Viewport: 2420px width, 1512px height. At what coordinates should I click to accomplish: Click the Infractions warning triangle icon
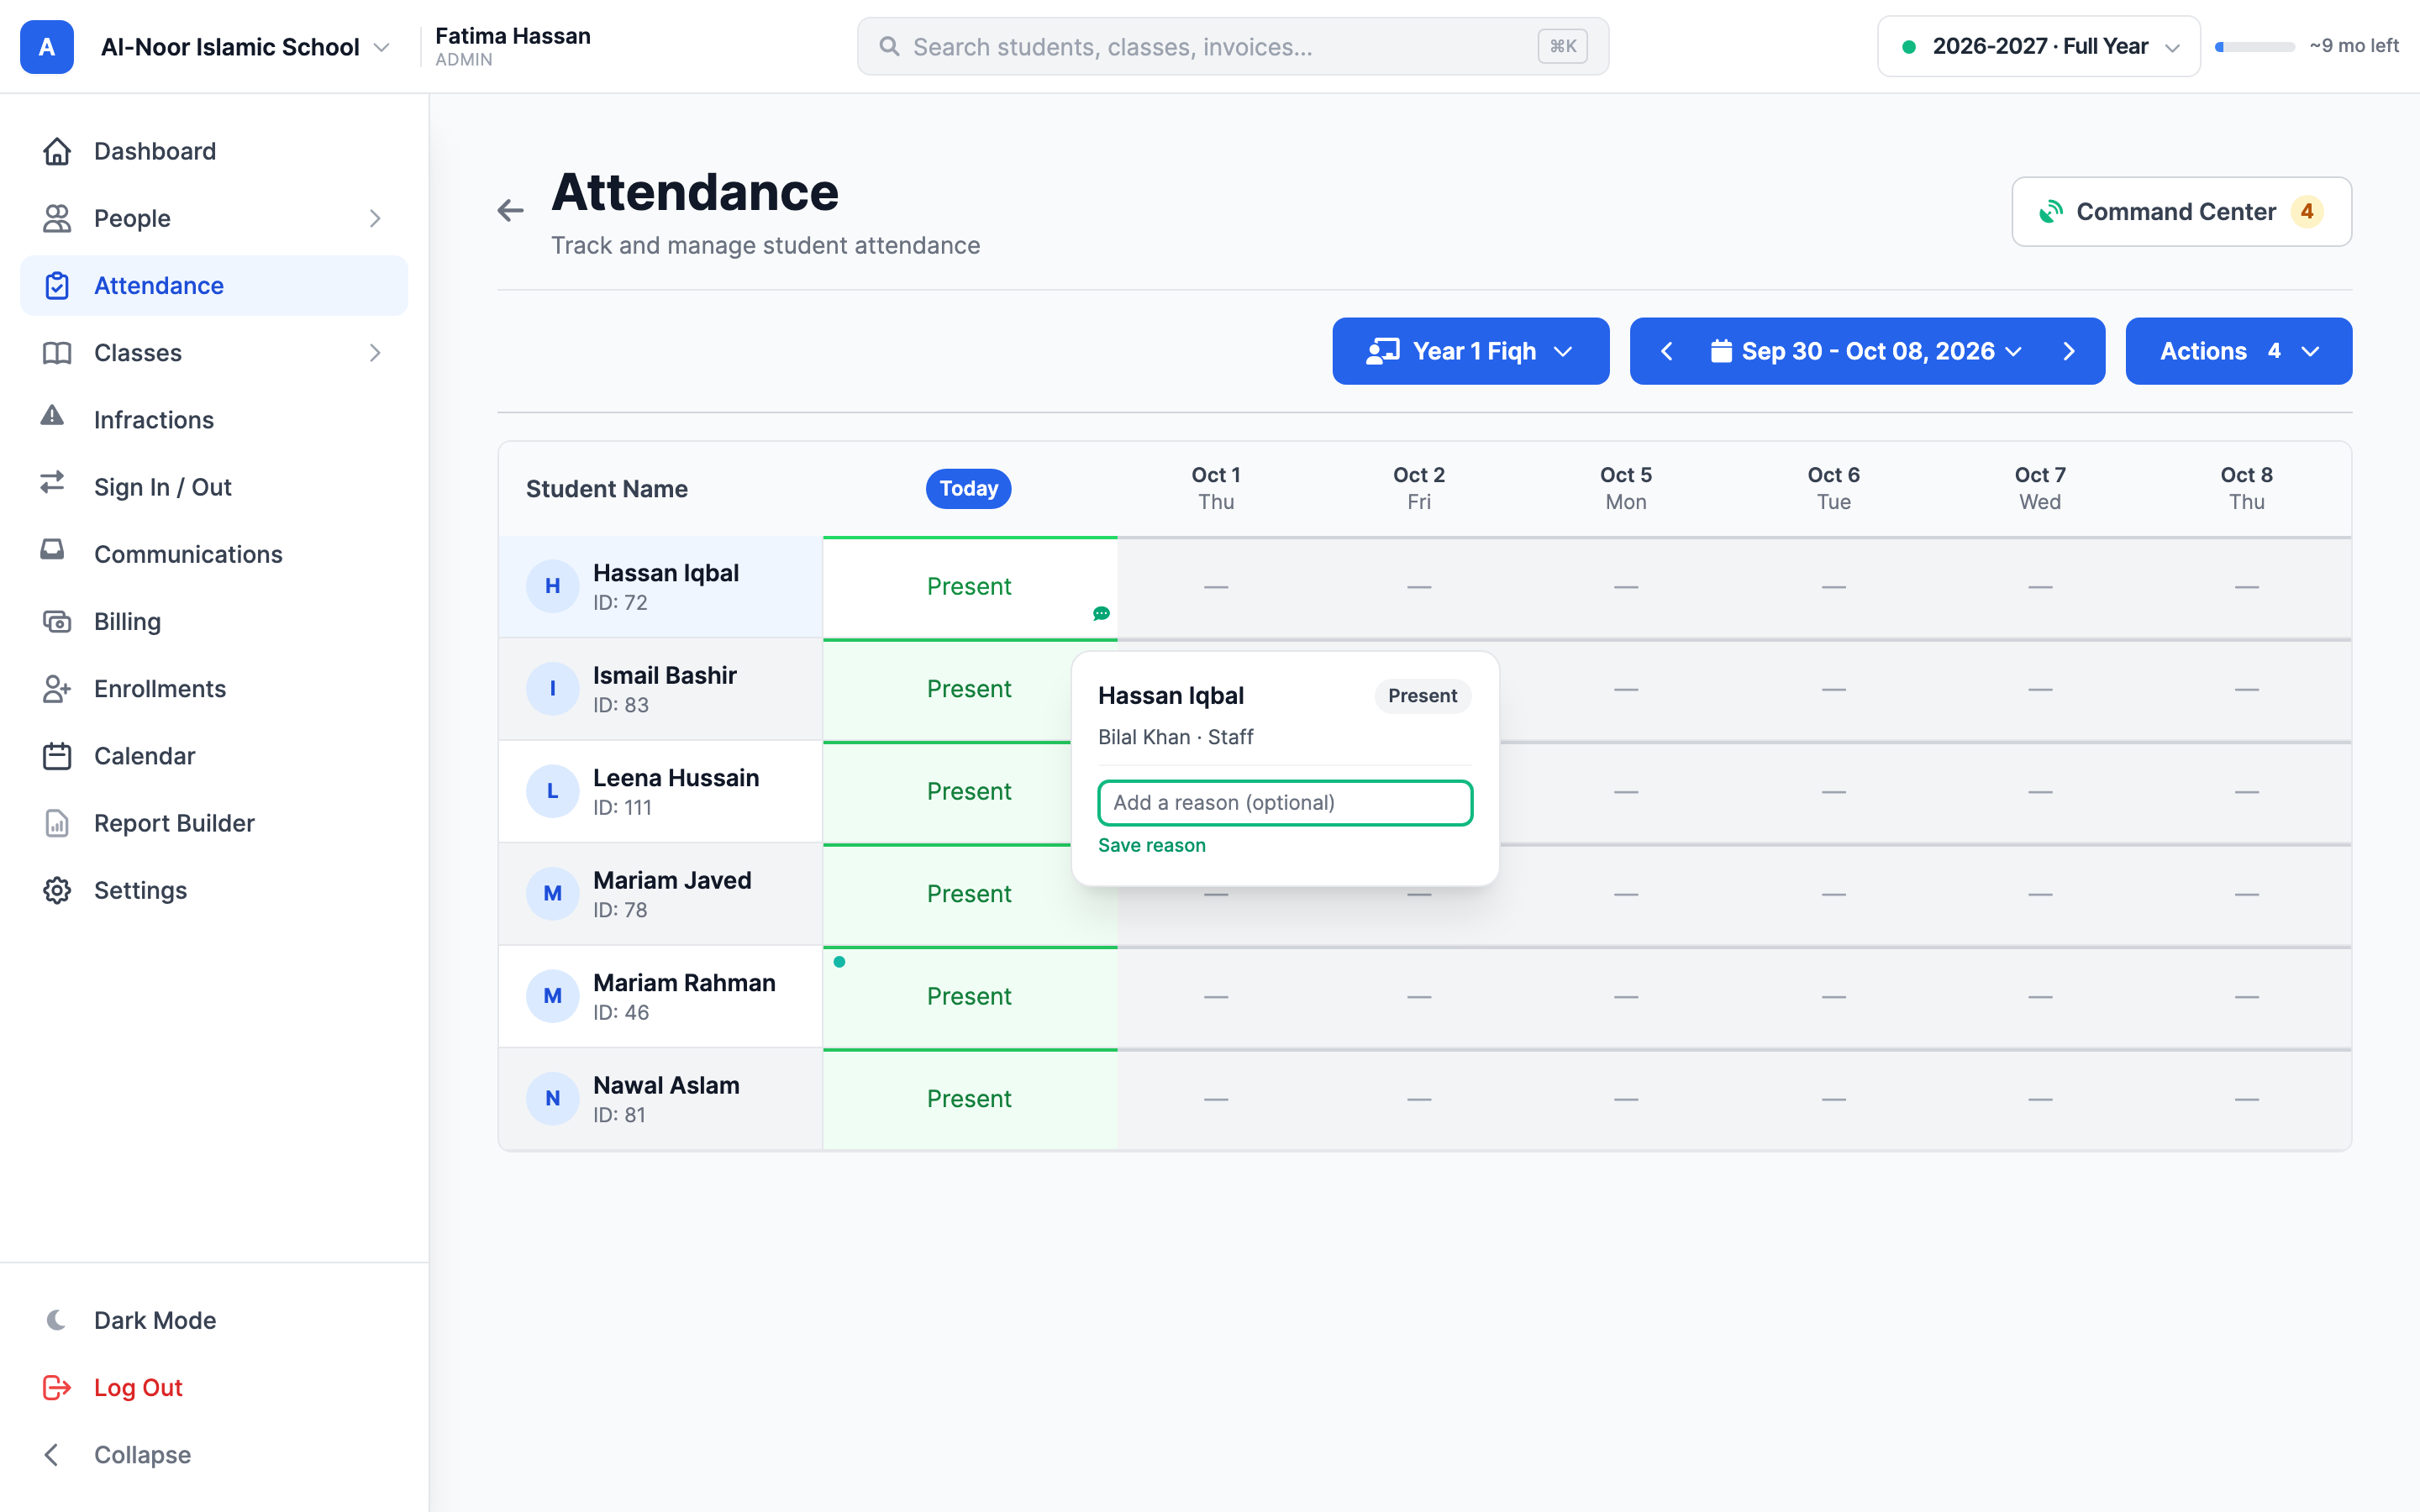click(x=52, y=416)
